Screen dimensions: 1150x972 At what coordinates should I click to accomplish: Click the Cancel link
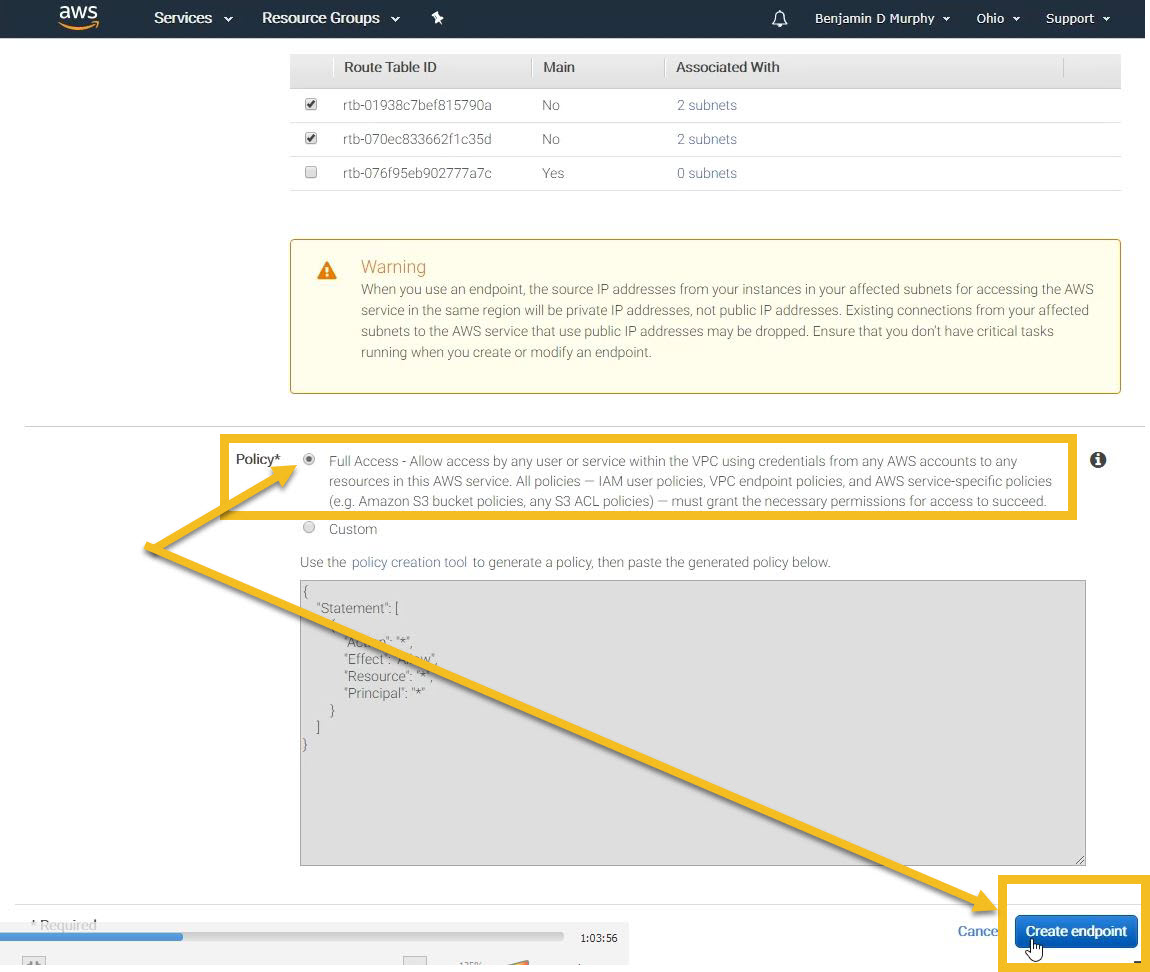977,931
